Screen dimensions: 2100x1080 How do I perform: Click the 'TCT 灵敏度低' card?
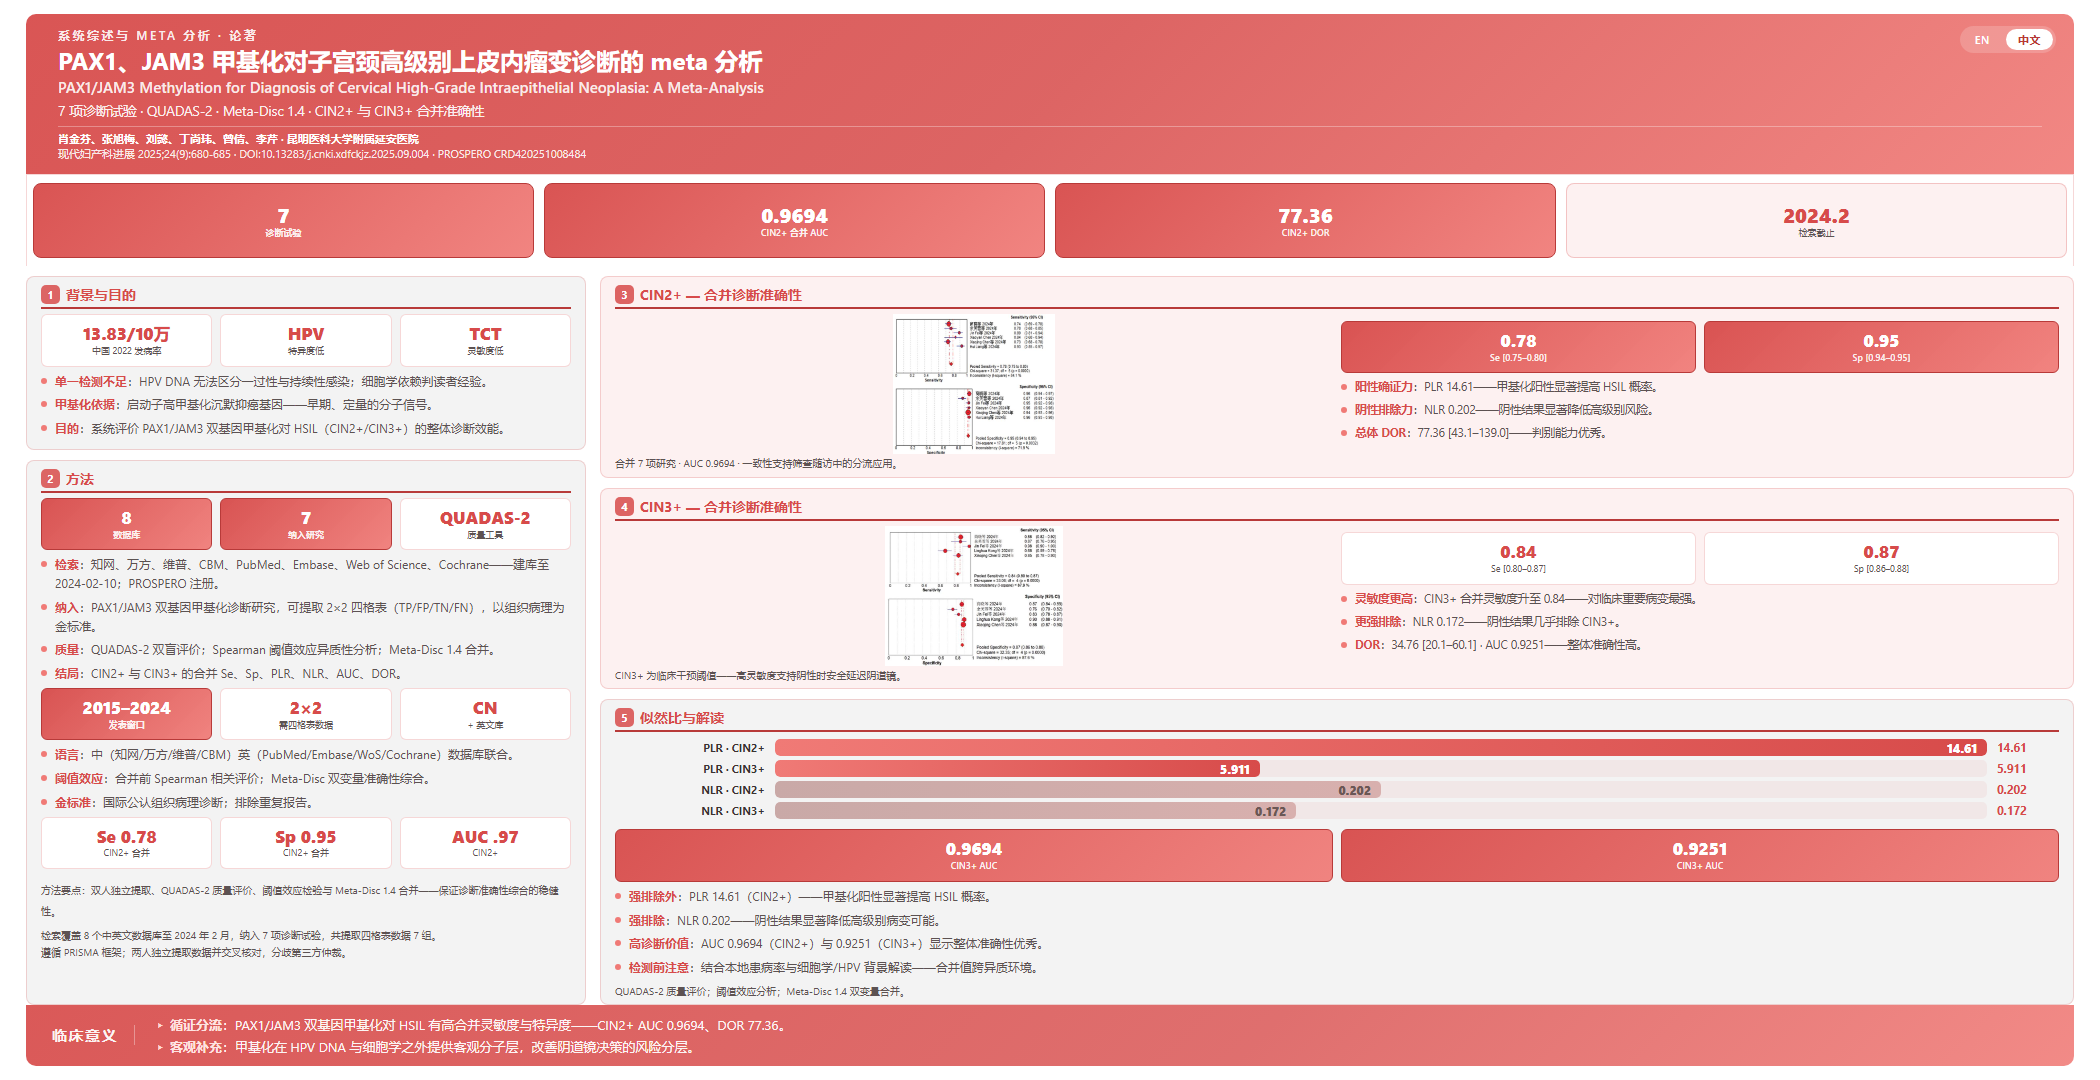485,341
